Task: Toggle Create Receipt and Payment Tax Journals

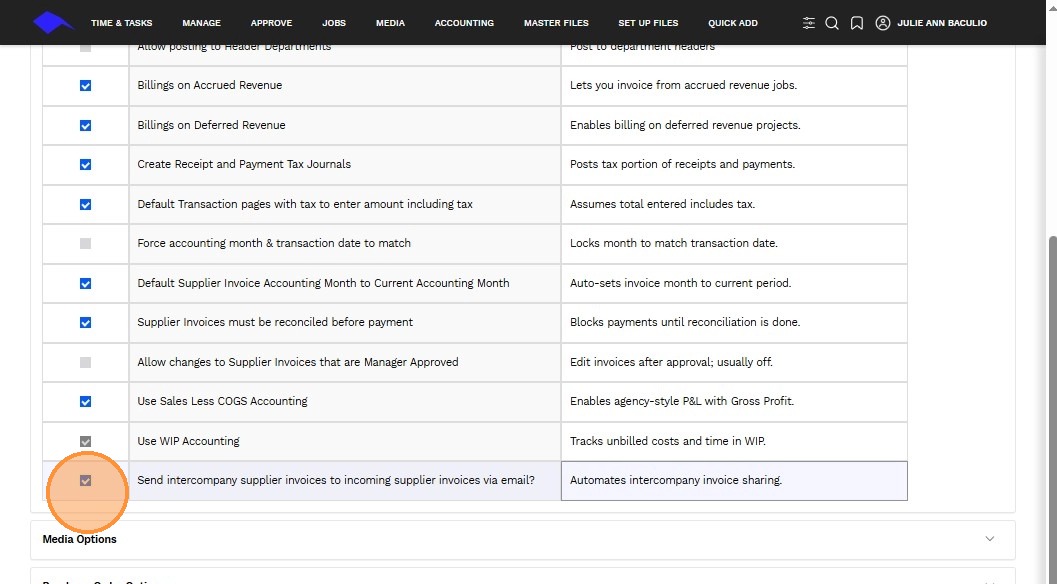Action: click(x=85, y=165)
